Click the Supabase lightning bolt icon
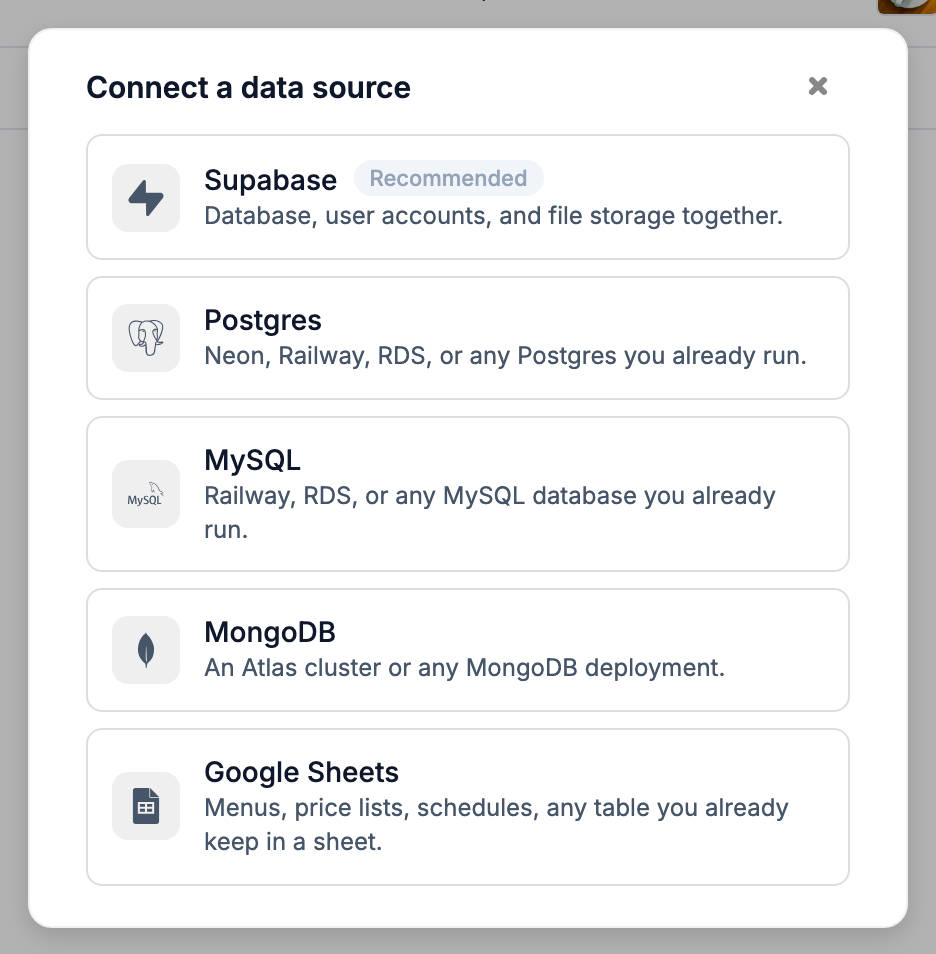This screenshot has height=954, width=936. [146, 198]
